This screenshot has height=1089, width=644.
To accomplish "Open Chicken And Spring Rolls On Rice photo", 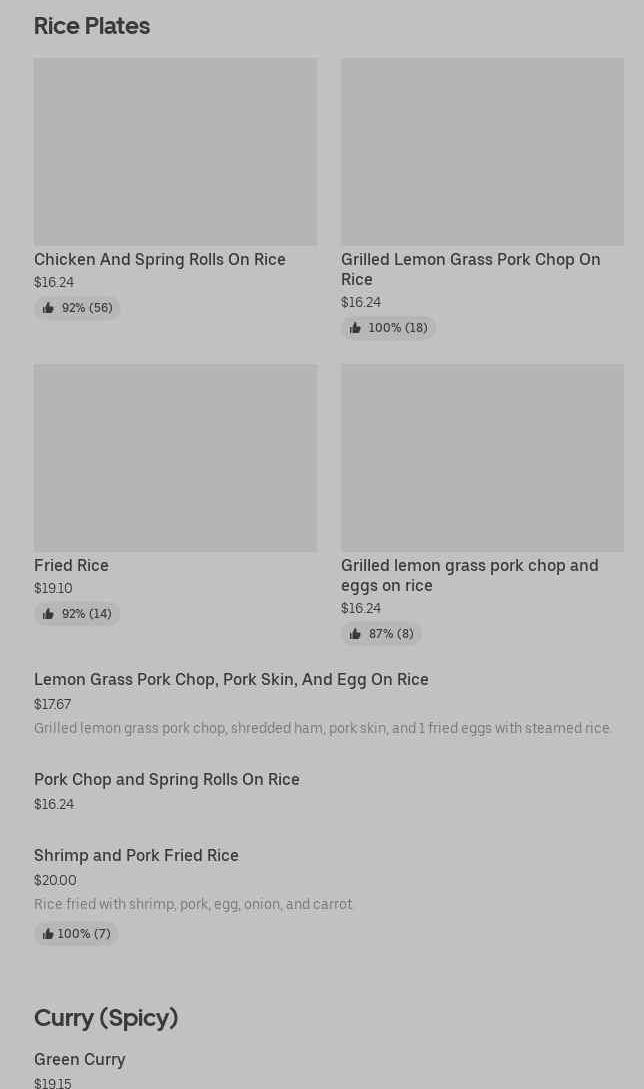I will tap(175, 151).
